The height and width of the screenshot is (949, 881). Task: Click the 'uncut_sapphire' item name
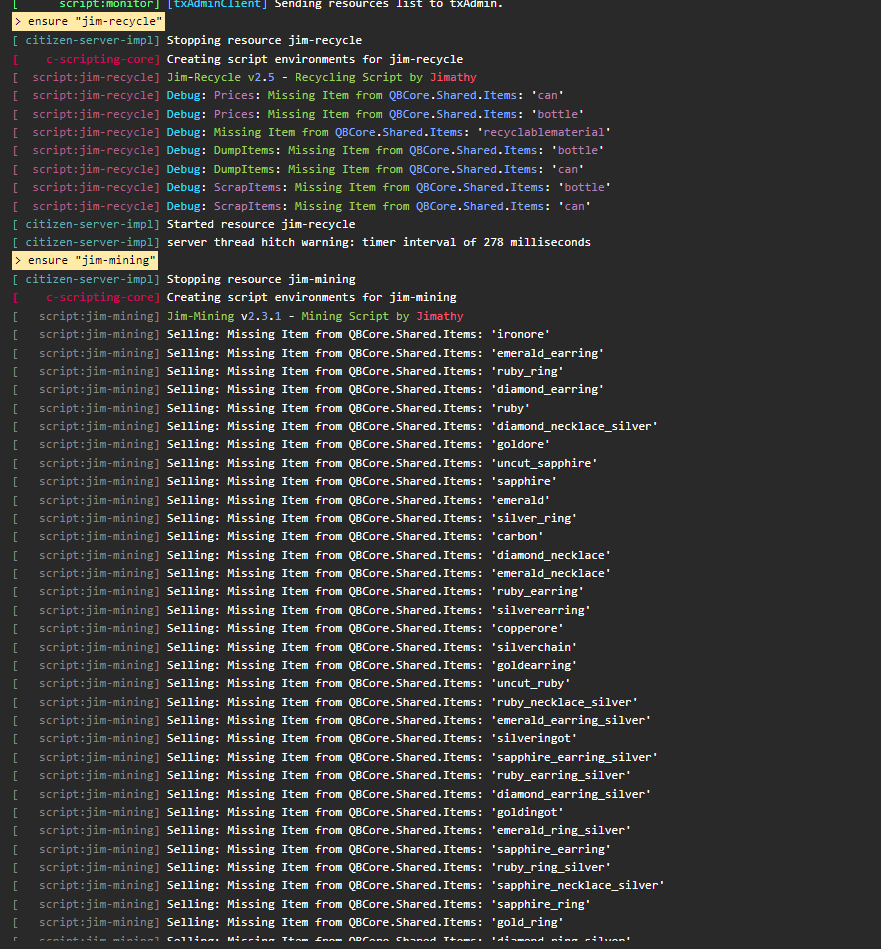[544, 463]
